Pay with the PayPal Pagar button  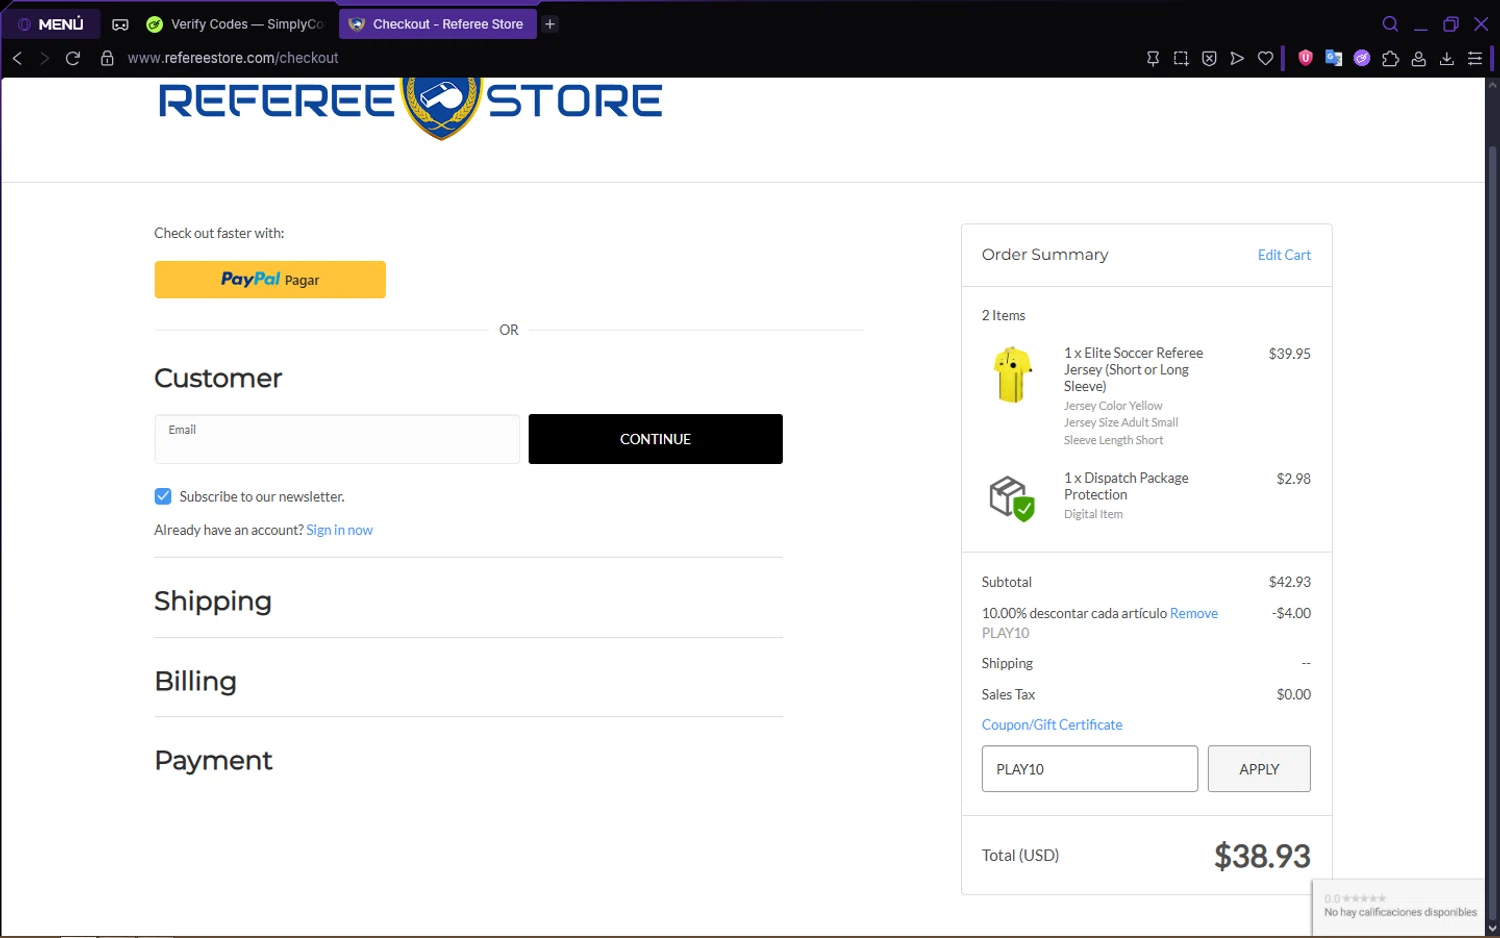[x=270, y=279]
